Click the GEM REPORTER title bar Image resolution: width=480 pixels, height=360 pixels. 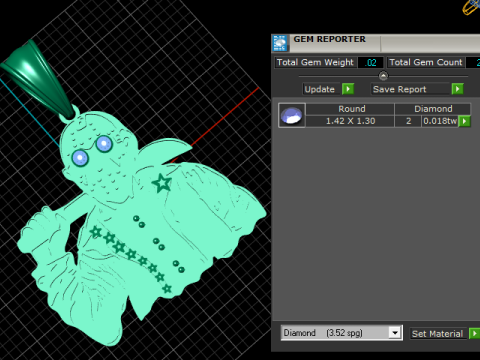[376, 43]
